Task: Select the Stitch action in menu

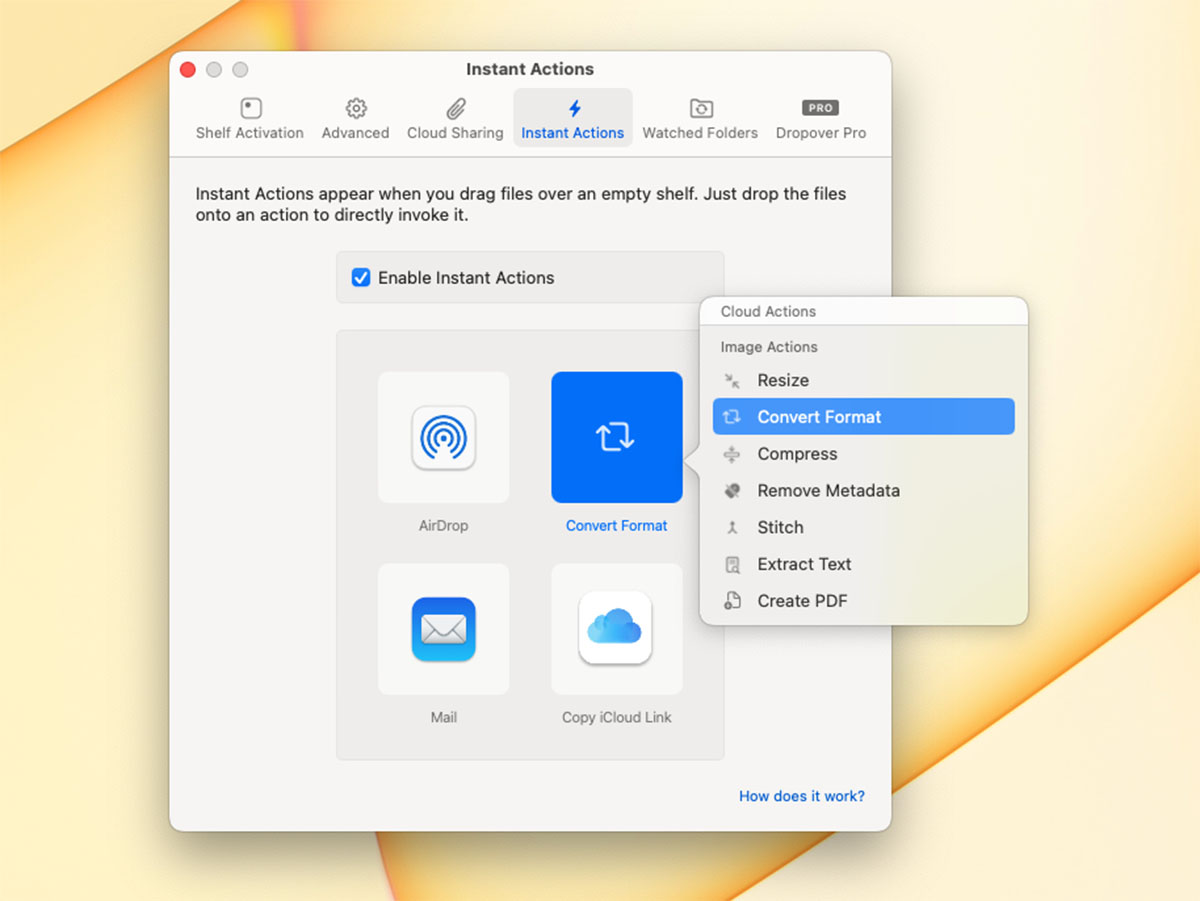Action: [780, 527]
